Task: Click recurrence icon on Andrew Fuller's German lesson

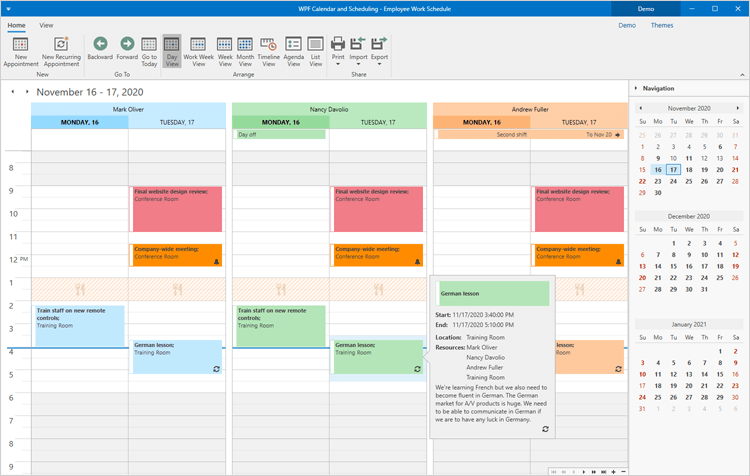Action: click(x=618, y=369)
